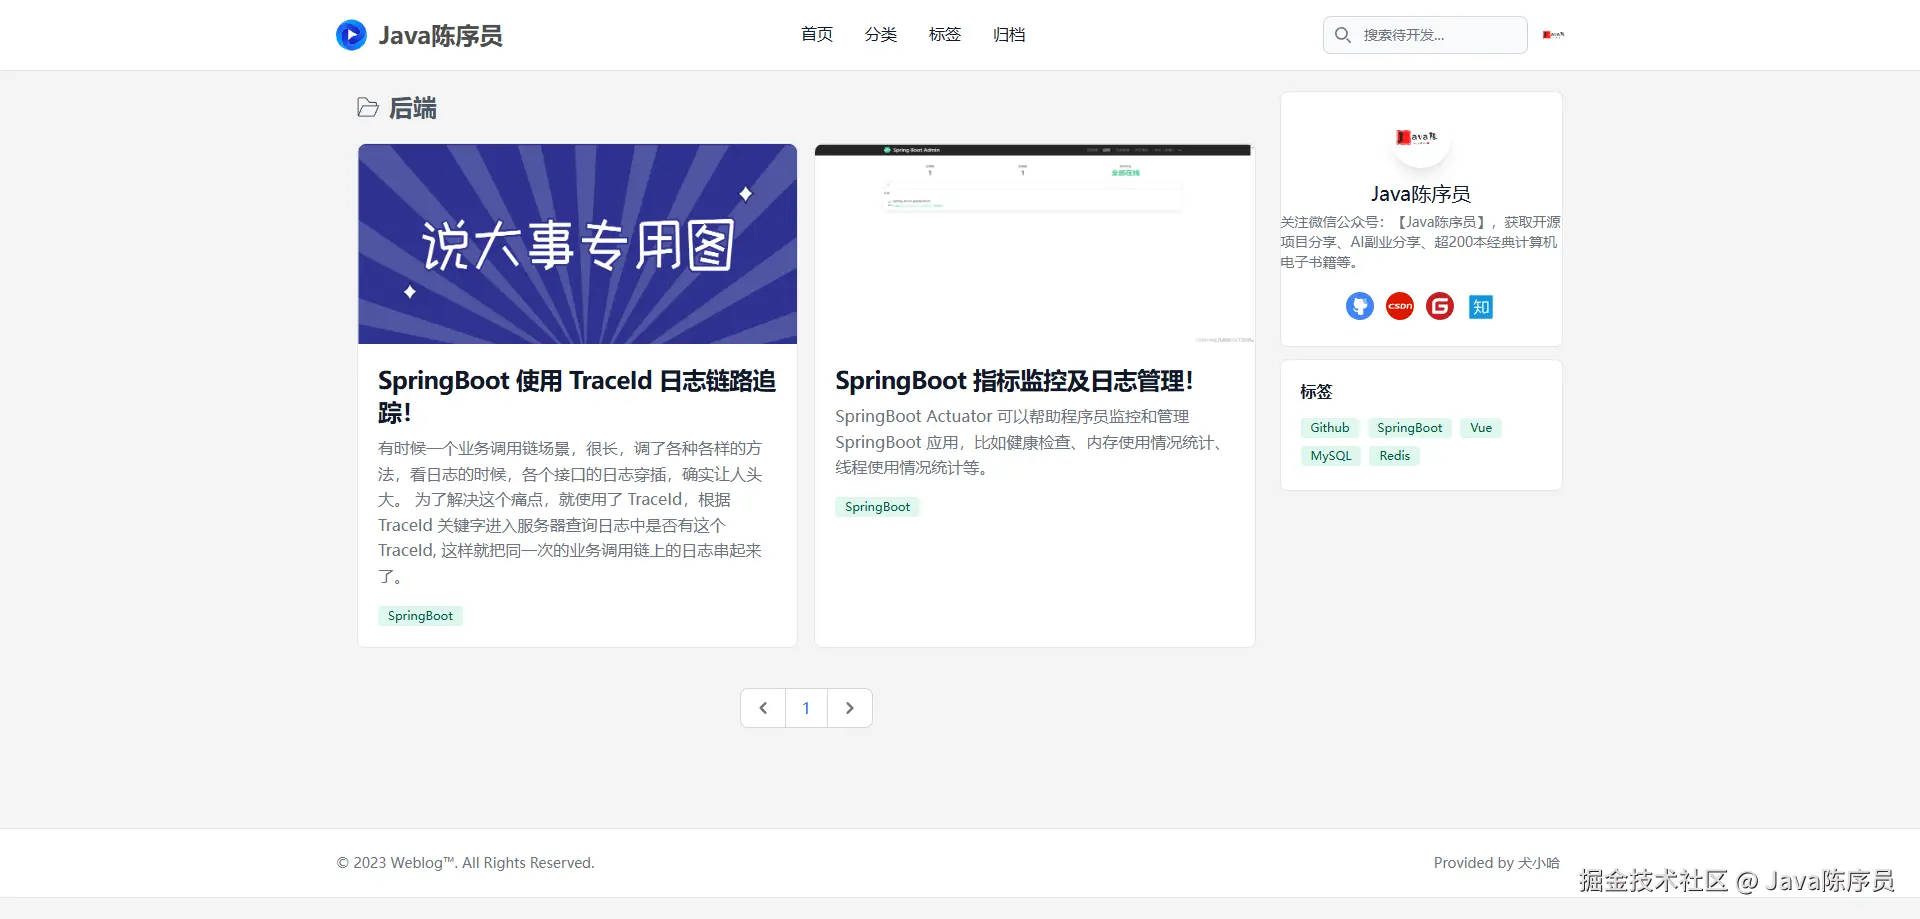Select page 1 in pagination
This screenshot has height=919, width=1920.
806,708
